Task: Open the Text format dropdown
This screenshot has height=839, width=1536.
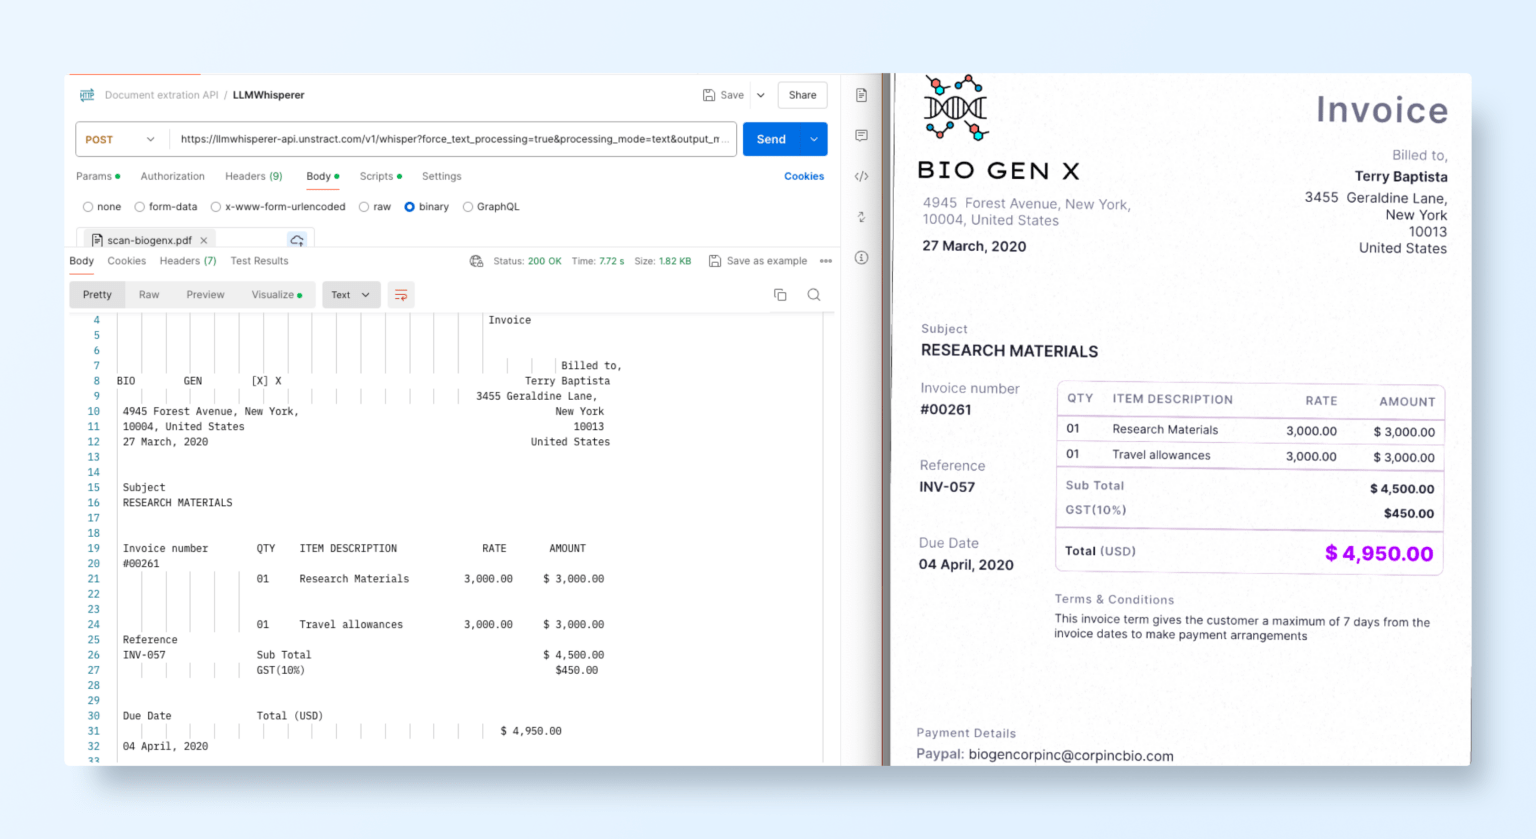Action: [x=351, y=295]
